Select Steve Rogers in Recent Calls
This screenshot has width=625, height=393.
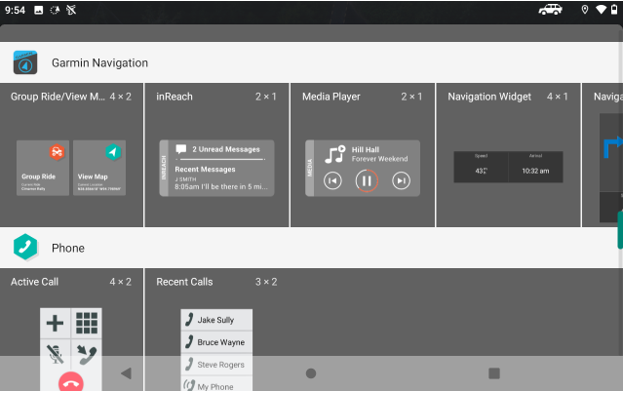216,365
